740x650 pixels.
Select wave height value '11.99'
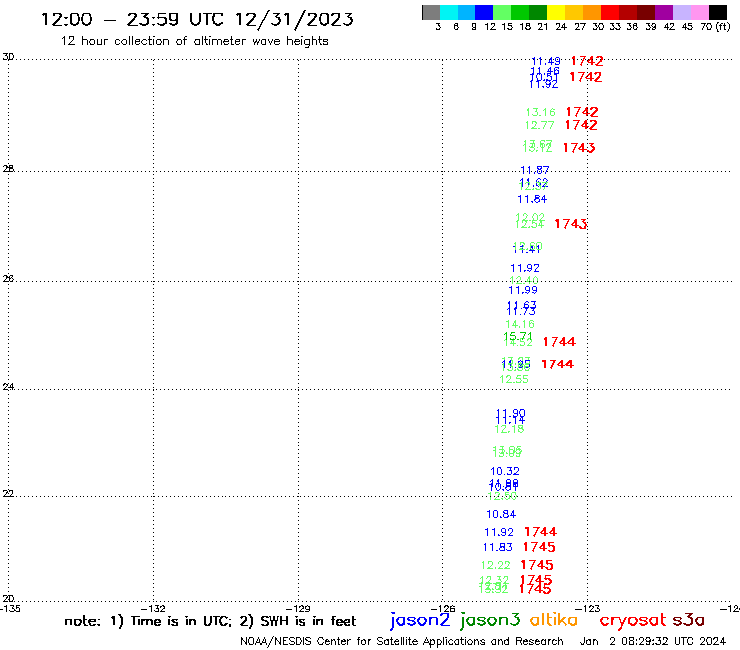click(x=522, y=290)
